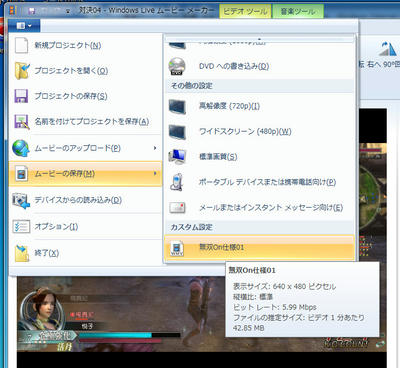
Task: Click the widescreen 480p monitor icon
Action: click(x=177, y=132)
